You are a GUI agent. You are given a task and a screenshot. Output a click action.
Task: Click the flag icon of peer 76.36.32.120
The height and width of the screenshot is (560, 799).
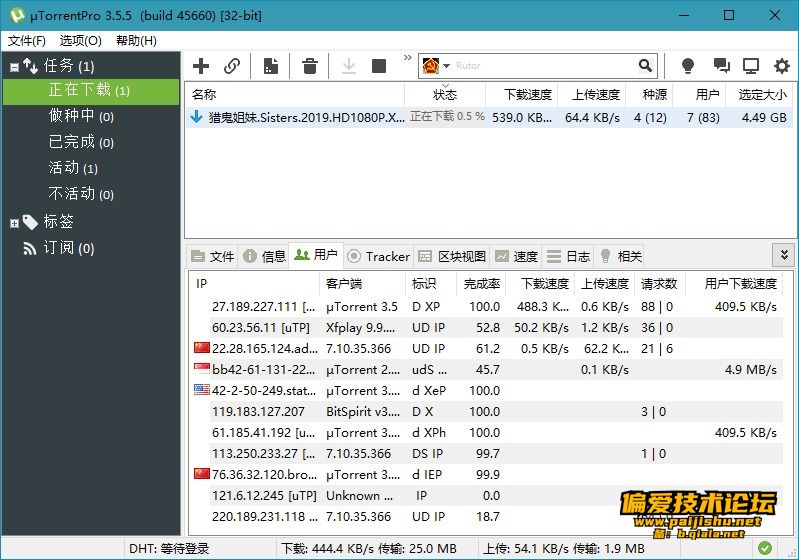202,473
